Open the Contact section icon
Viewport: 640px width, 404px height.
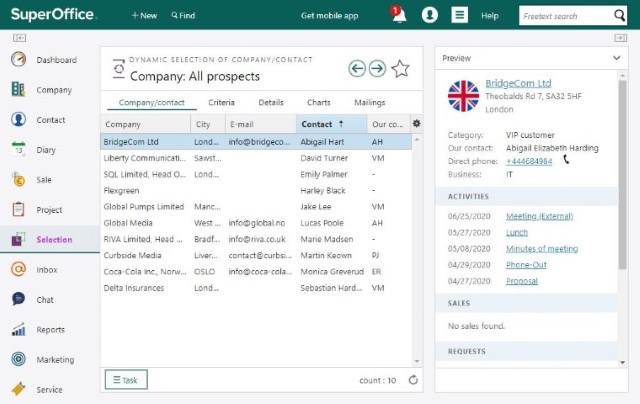point(18,120)
